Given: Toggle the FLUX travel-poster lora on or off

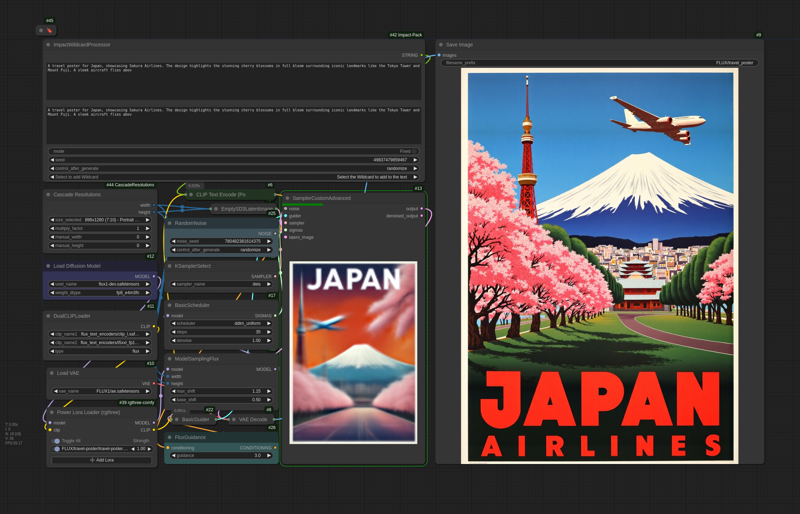Looking at the screenshot, I should click(x=57, y=449).
